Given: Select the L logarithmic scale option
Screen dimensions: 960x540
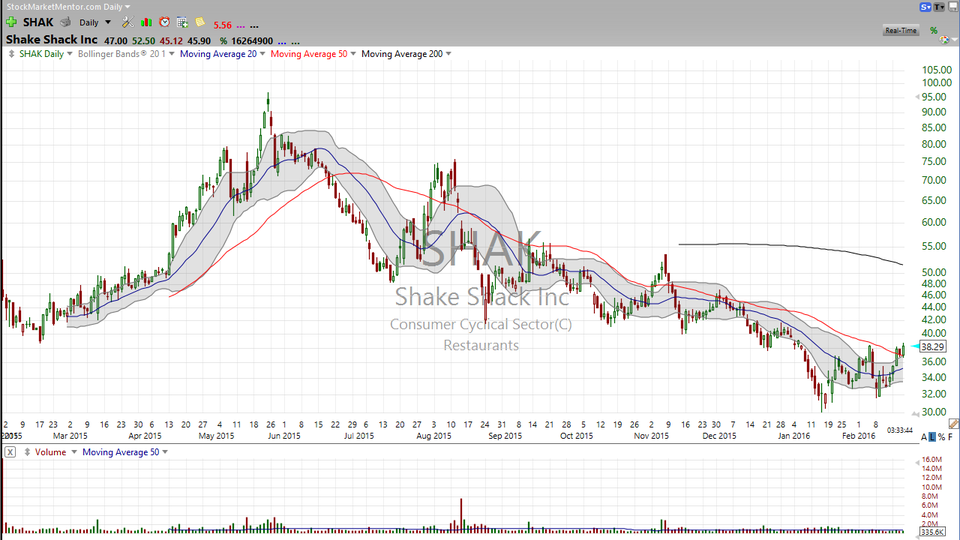Looking at the screenshot, I should point(932,437).
